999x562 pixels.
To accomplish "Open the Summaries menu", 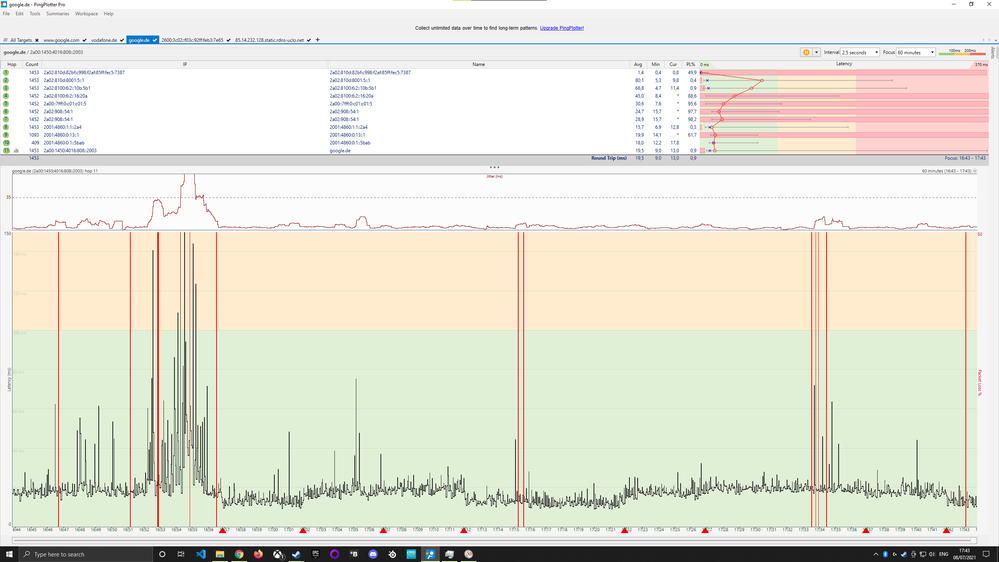I will tap(57, 14).
